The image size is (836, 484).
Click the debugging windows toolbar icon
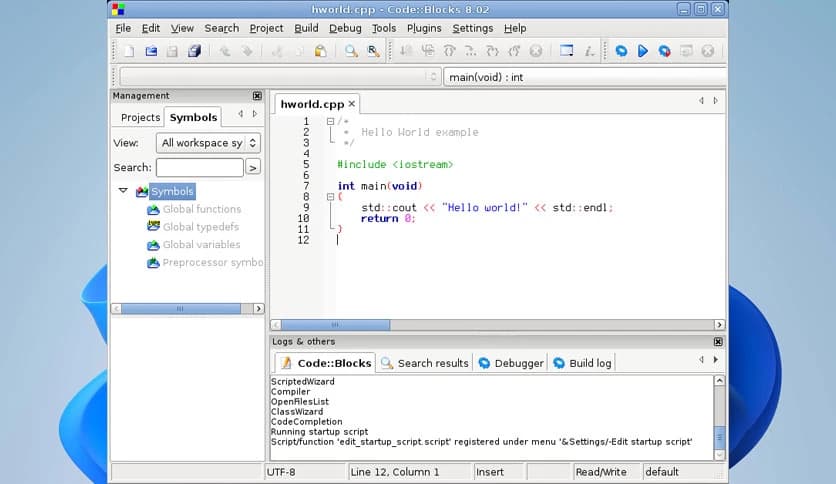566,51
